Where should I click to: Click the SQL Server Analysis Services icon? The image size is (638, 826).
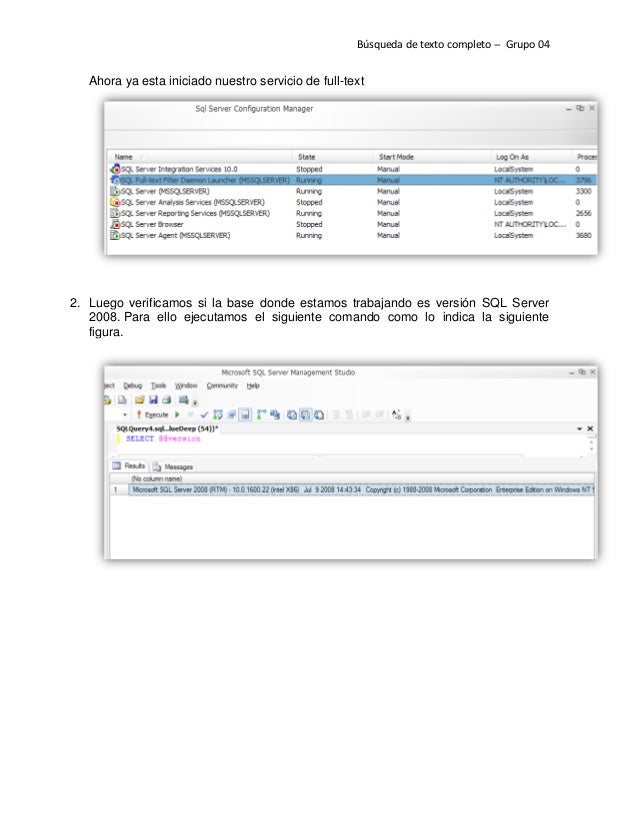[x=115, y=202]
